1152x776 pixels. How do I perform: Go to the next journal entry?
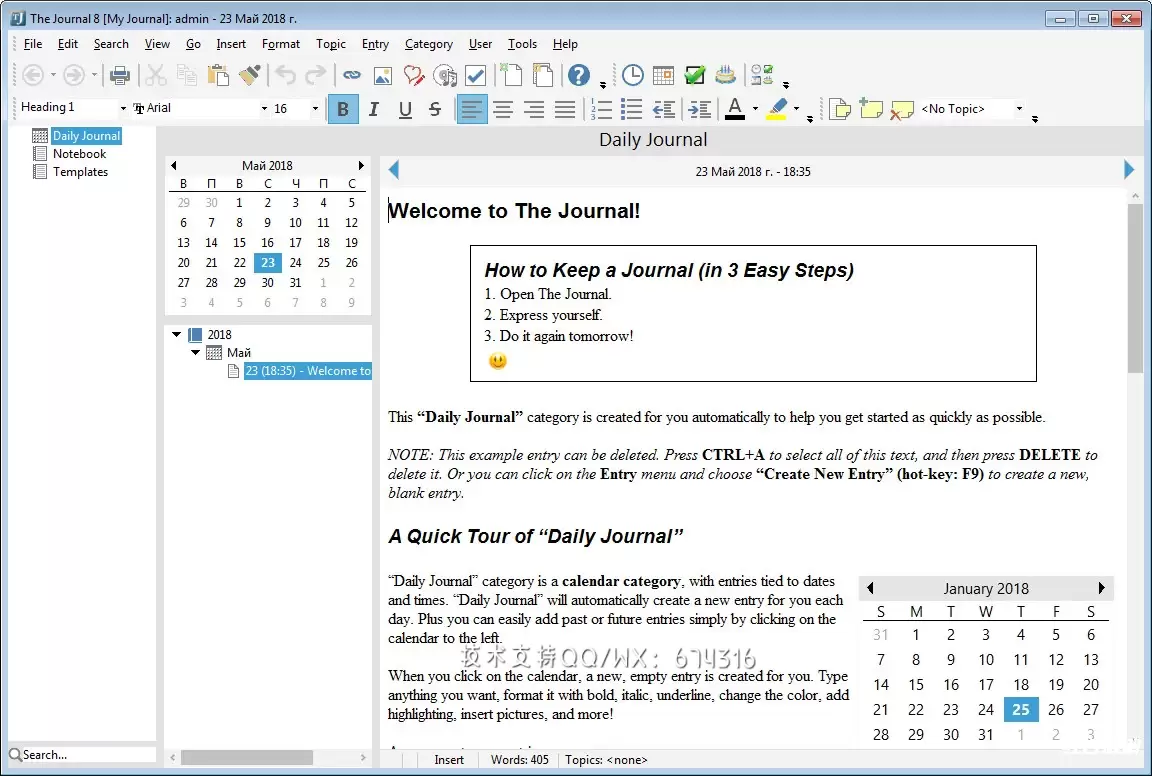pyautogui.click(x=1129, y=170)
